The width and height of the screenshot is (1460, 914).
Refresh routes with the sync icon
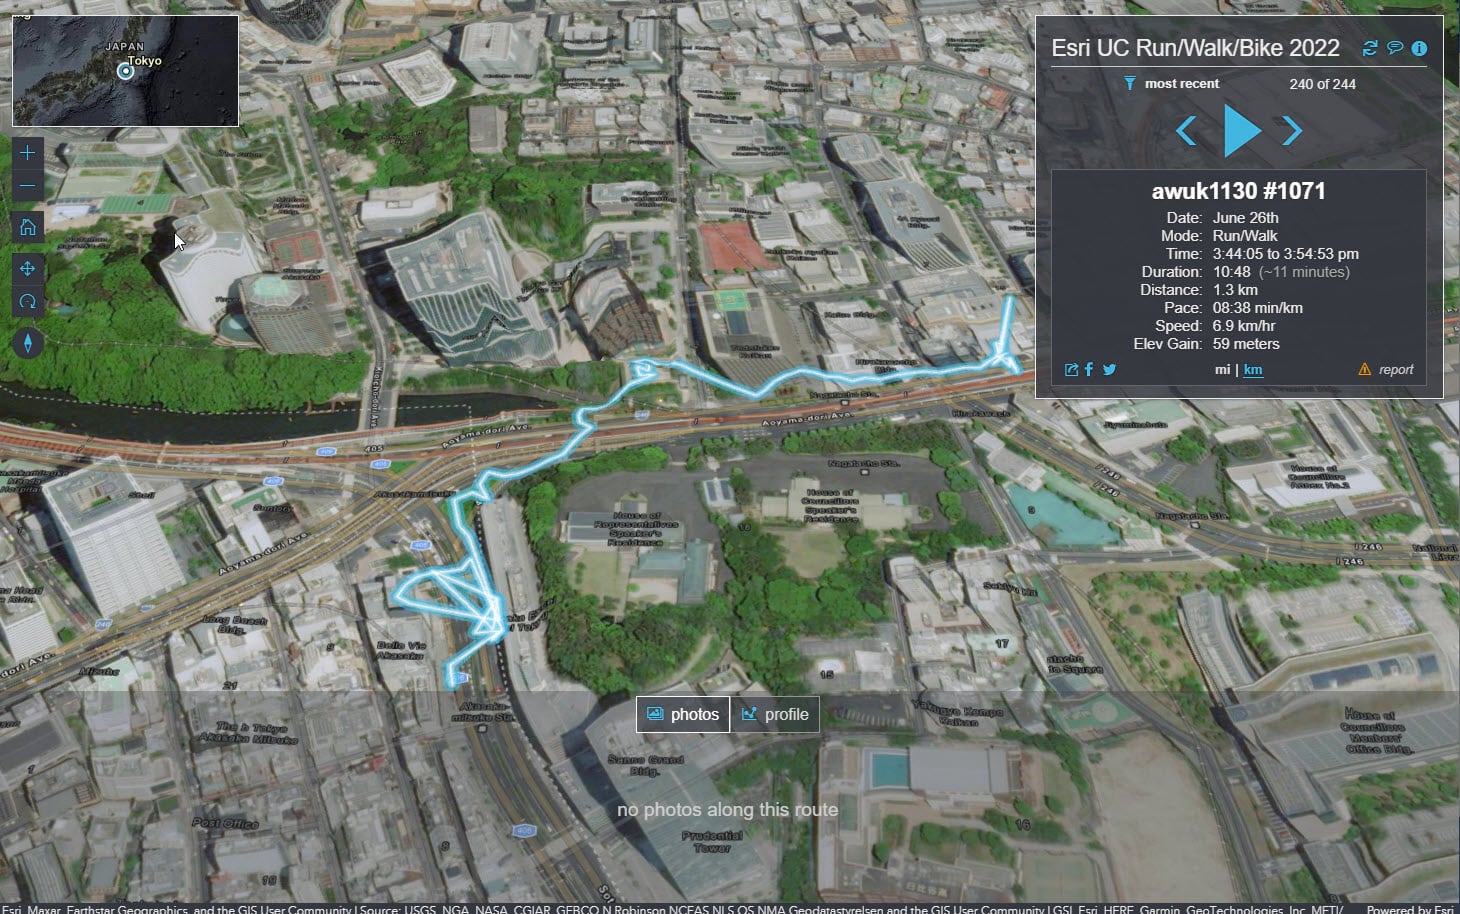click(x=1370, y=48)
